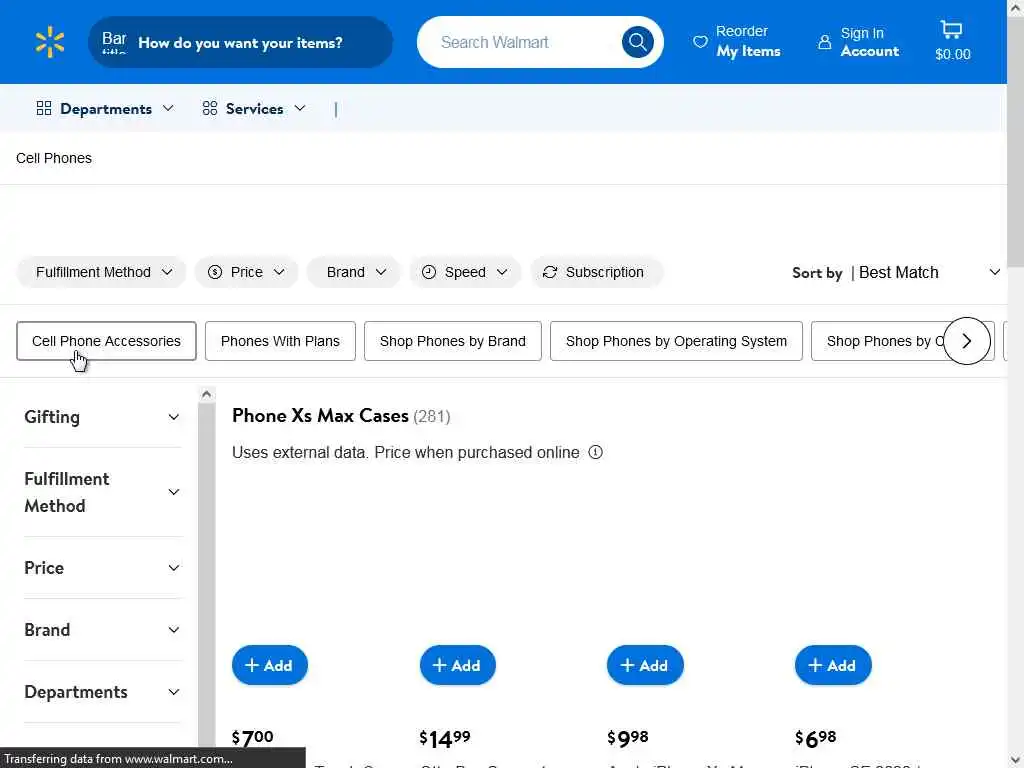Open Reorder My Items link
Image resolution: width=1024 pixels, height=768 pixels.
pyautogui.click(x=737, y=41)
